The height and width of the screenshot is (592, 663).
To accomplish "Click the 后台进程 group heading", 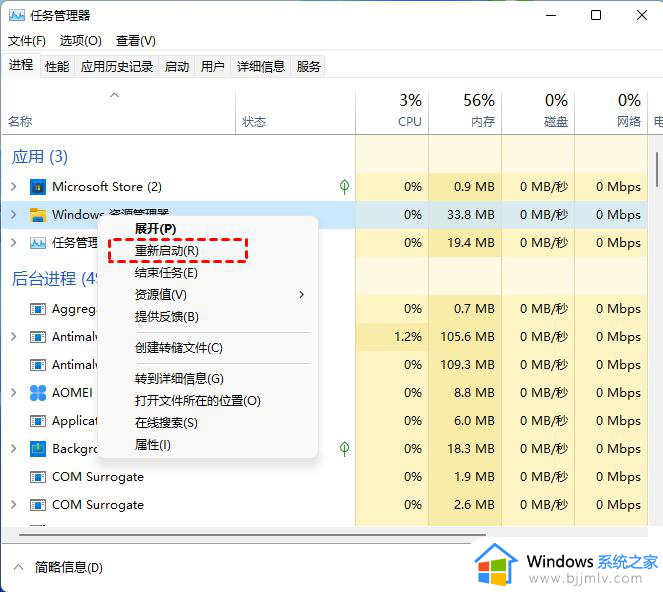I will [54, 279].
